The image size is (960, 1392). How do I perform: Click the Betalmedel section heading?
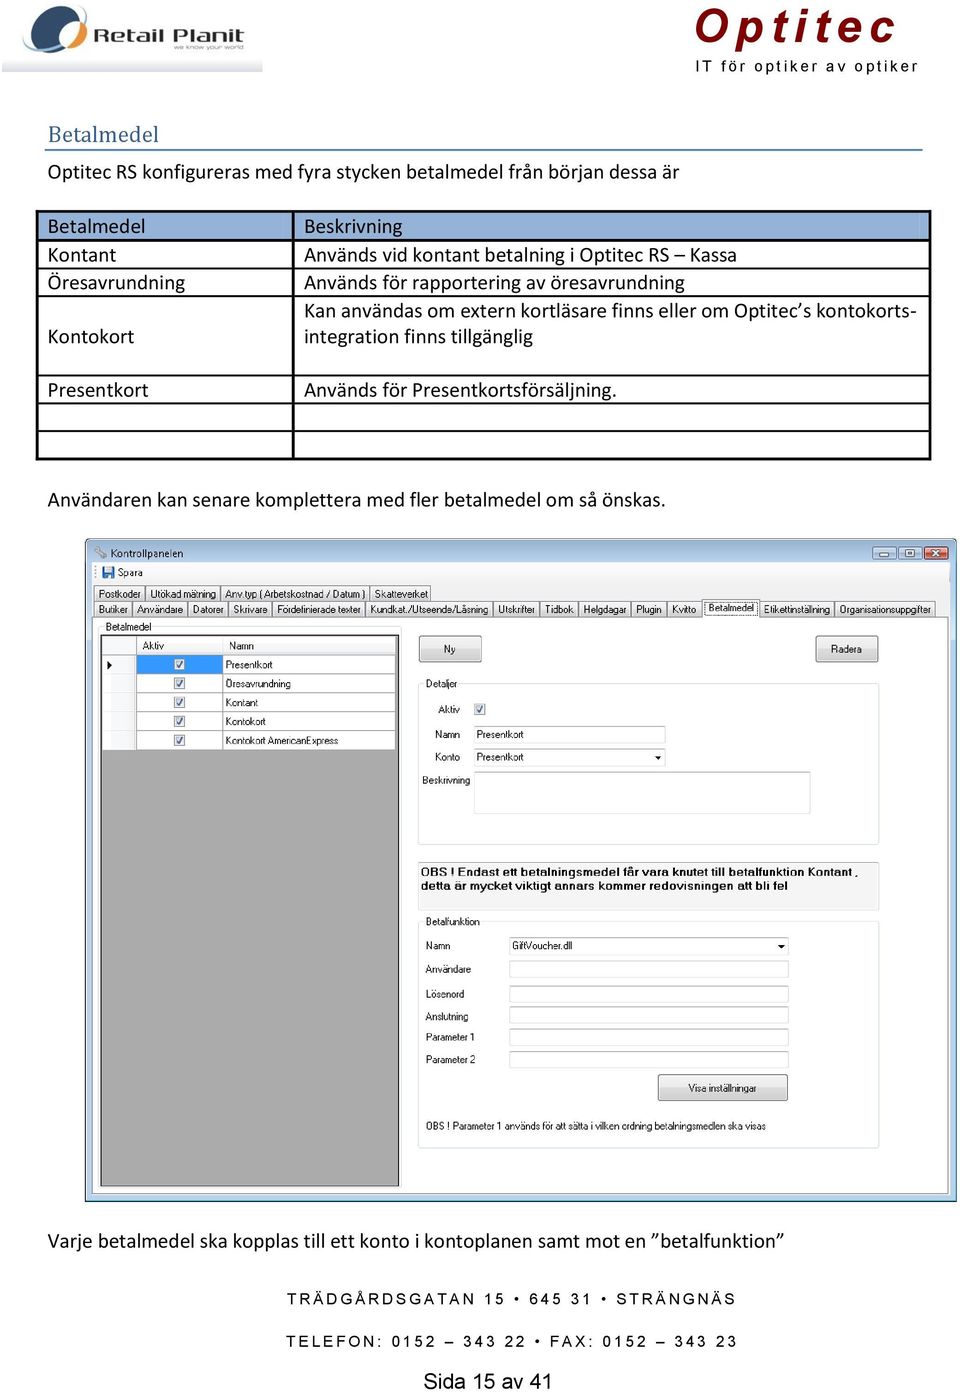click(x=103, y=135)
